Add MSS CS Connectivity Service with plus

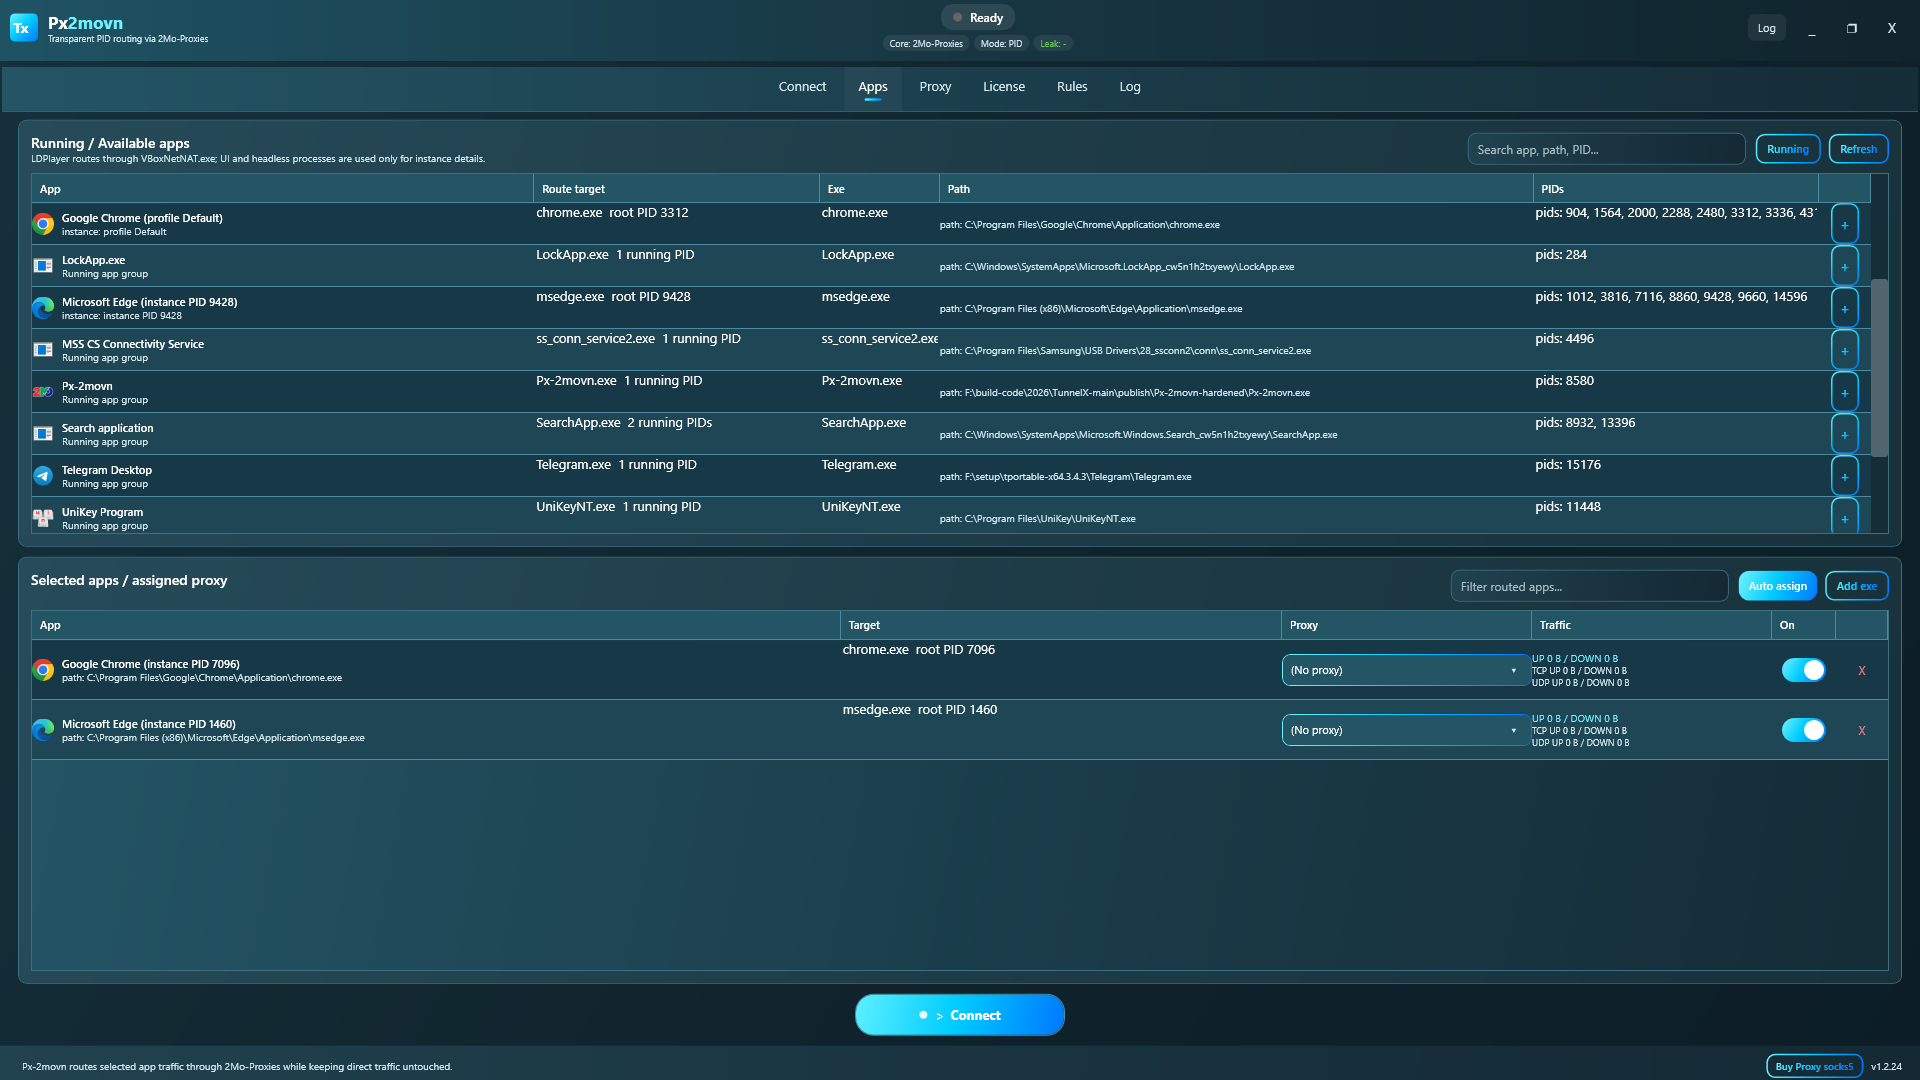(x=1845, y=350)
